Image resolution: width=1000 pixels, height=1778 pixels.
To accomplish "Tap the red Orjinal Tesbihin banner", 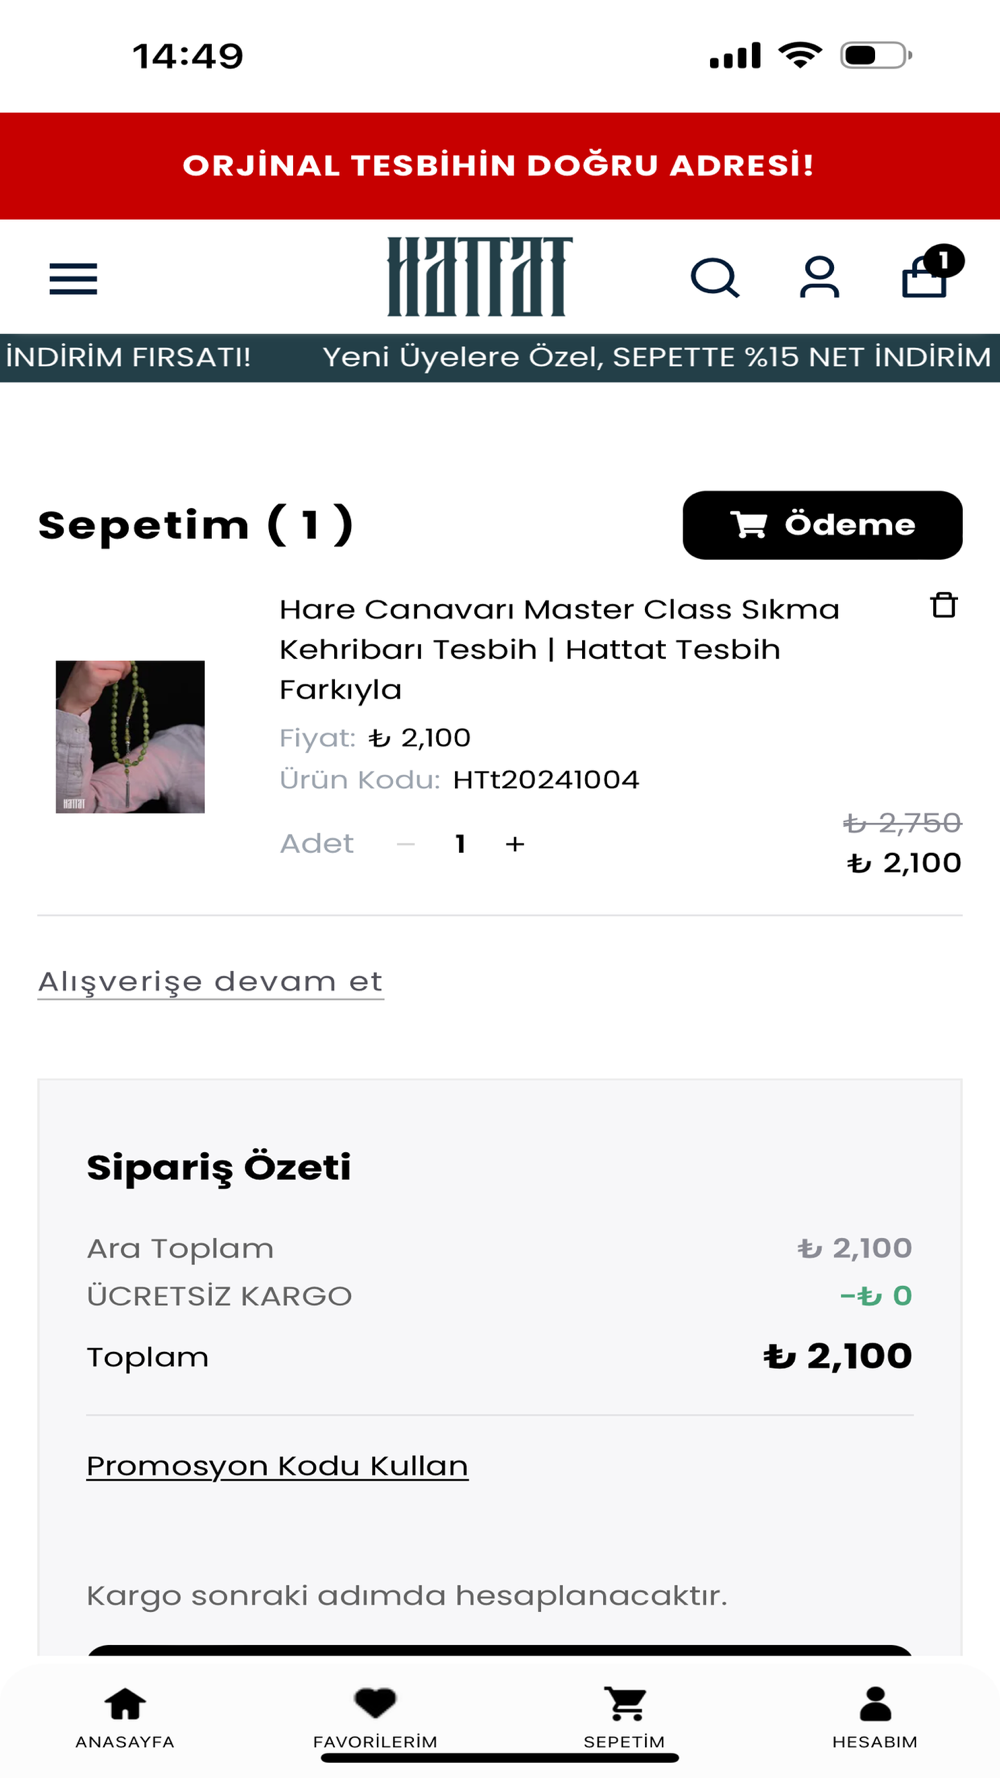I will (500, 165).
